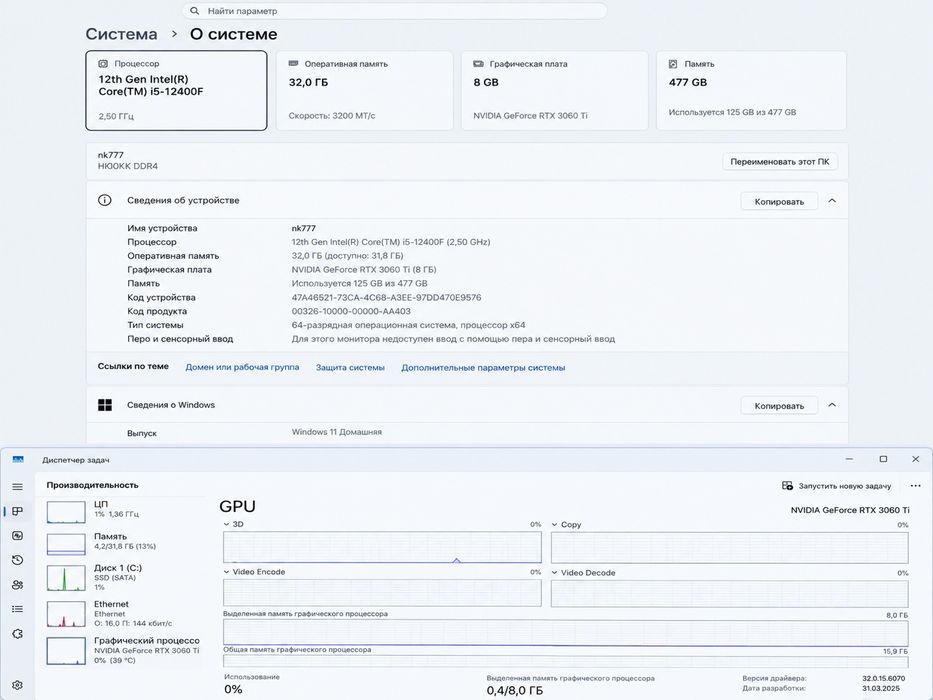
Task: Click Запустить новую задачу button
Action: click(x=836, y=486)
